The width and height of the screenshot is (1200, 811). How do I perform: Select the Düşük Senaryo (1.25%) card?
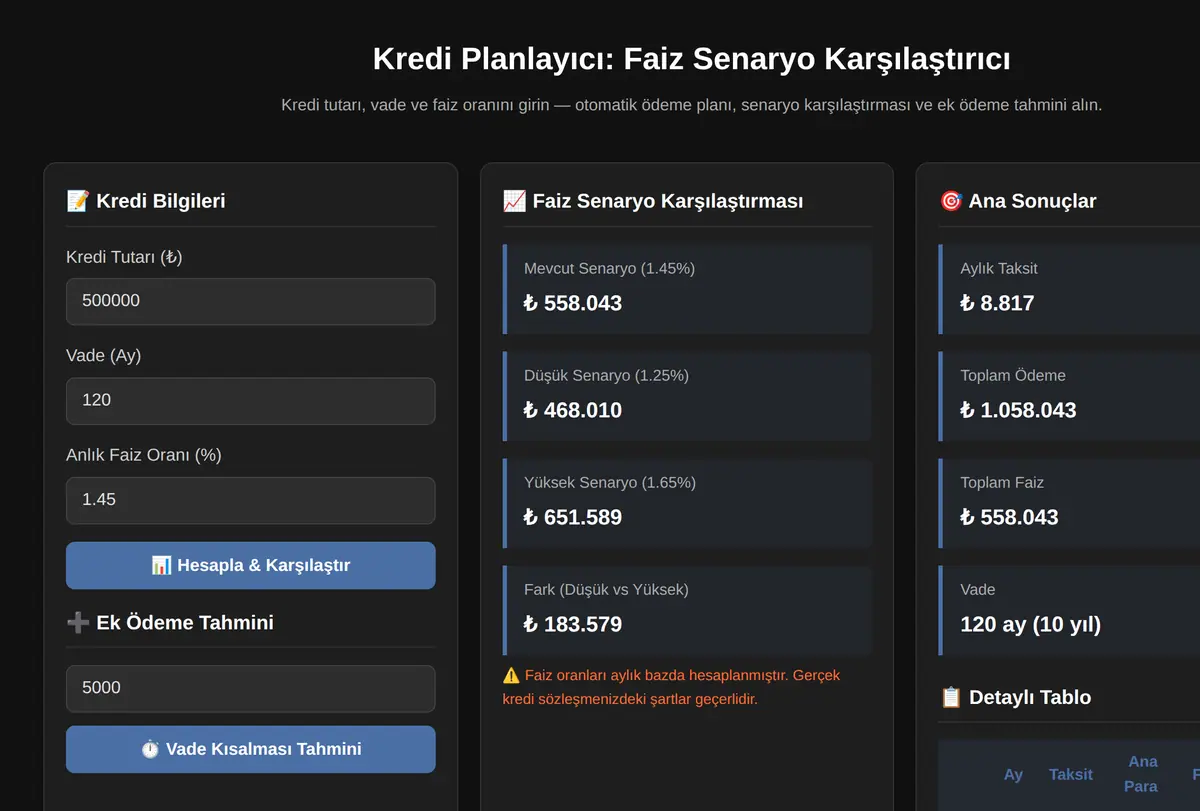coord(687,396)
